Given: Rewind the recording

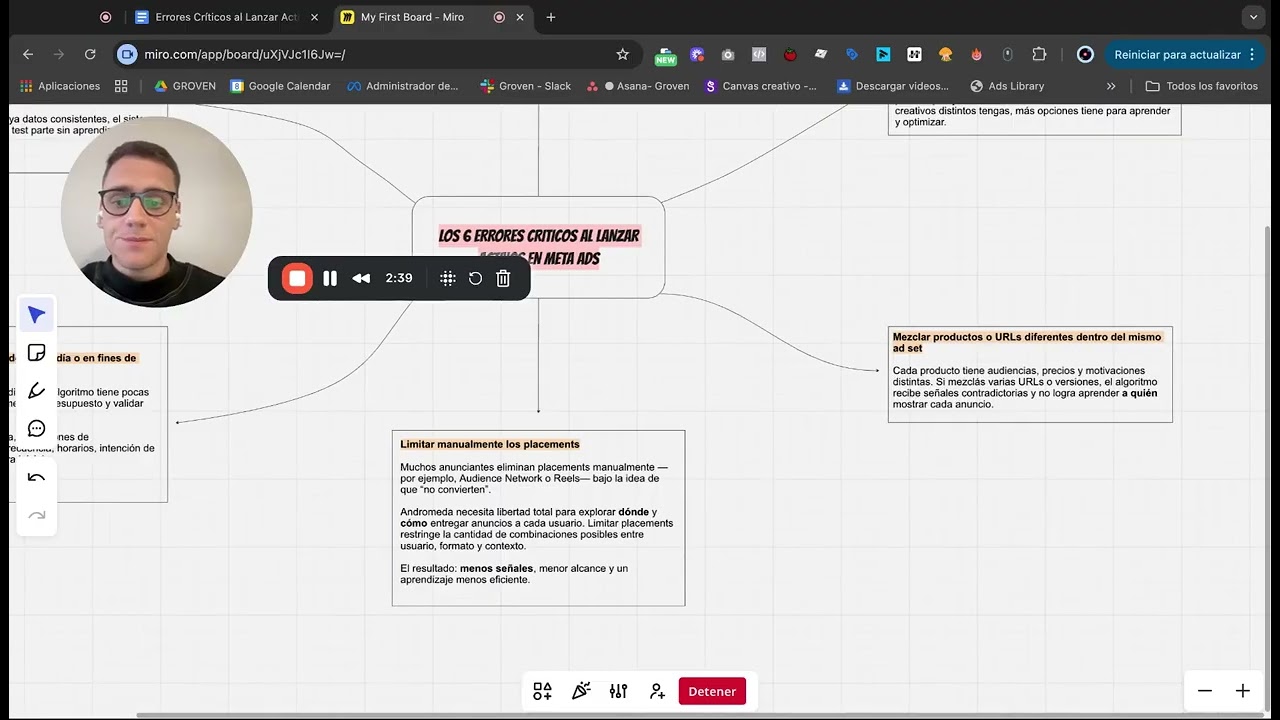Looking at the screenshot, I should pyautogui.click(x=361, y=278).
